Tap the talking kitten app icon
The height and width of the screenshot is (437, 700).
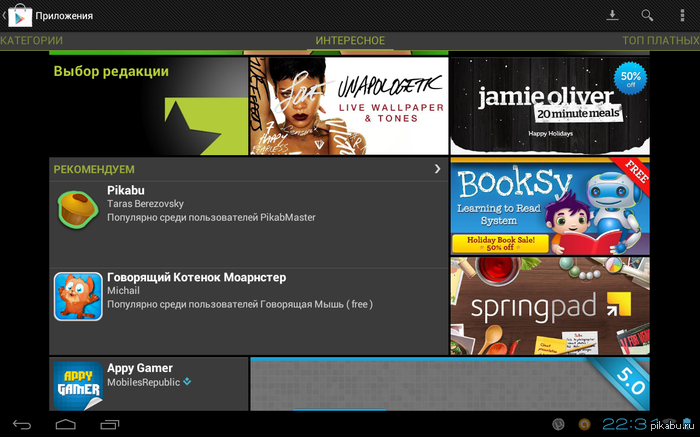78,296
